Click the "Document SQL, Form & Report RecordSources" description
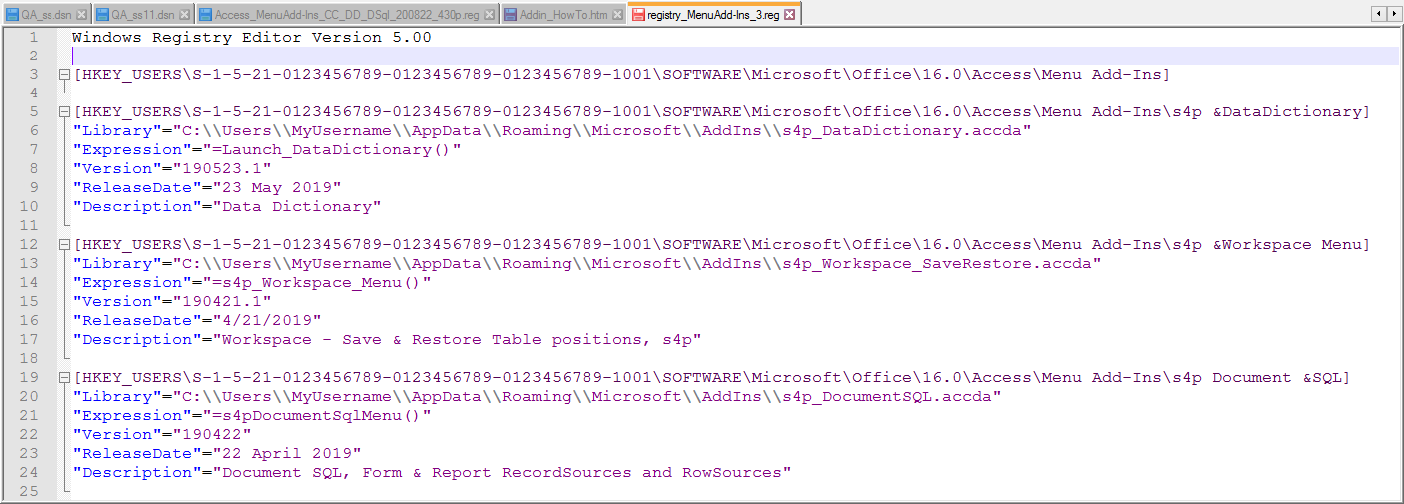The width and height of the screenshot is (1404, 504). point(502,473)
